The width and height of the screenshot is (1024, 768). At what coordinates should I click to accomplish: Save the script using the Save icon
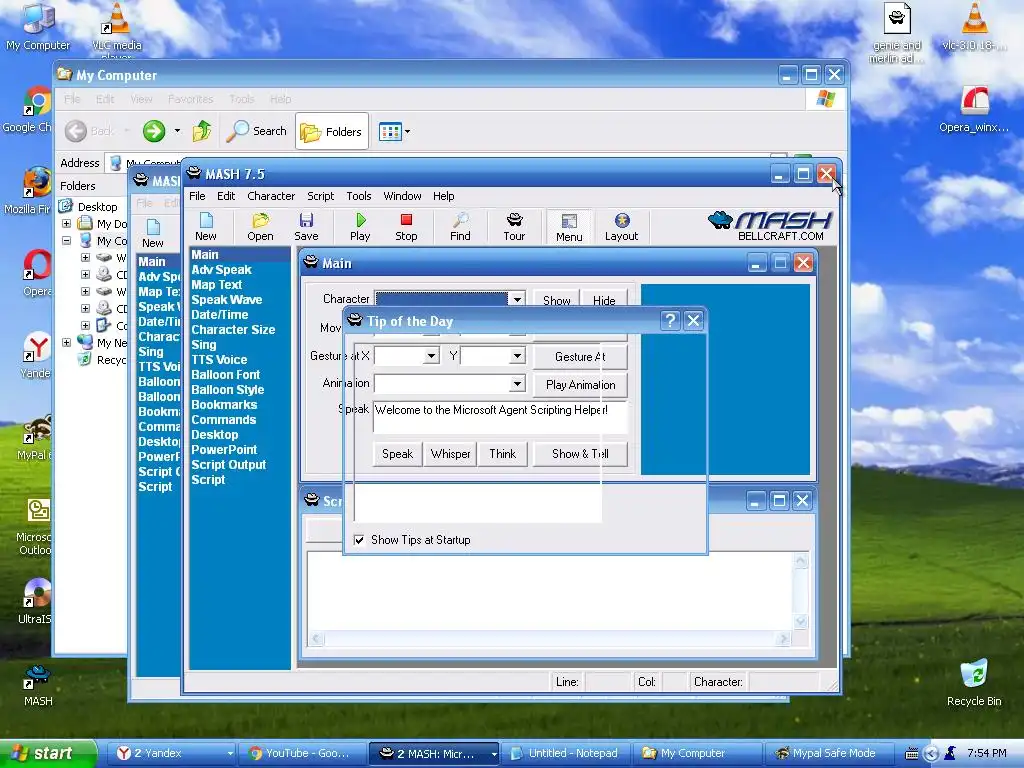click(x=306, y=227)
